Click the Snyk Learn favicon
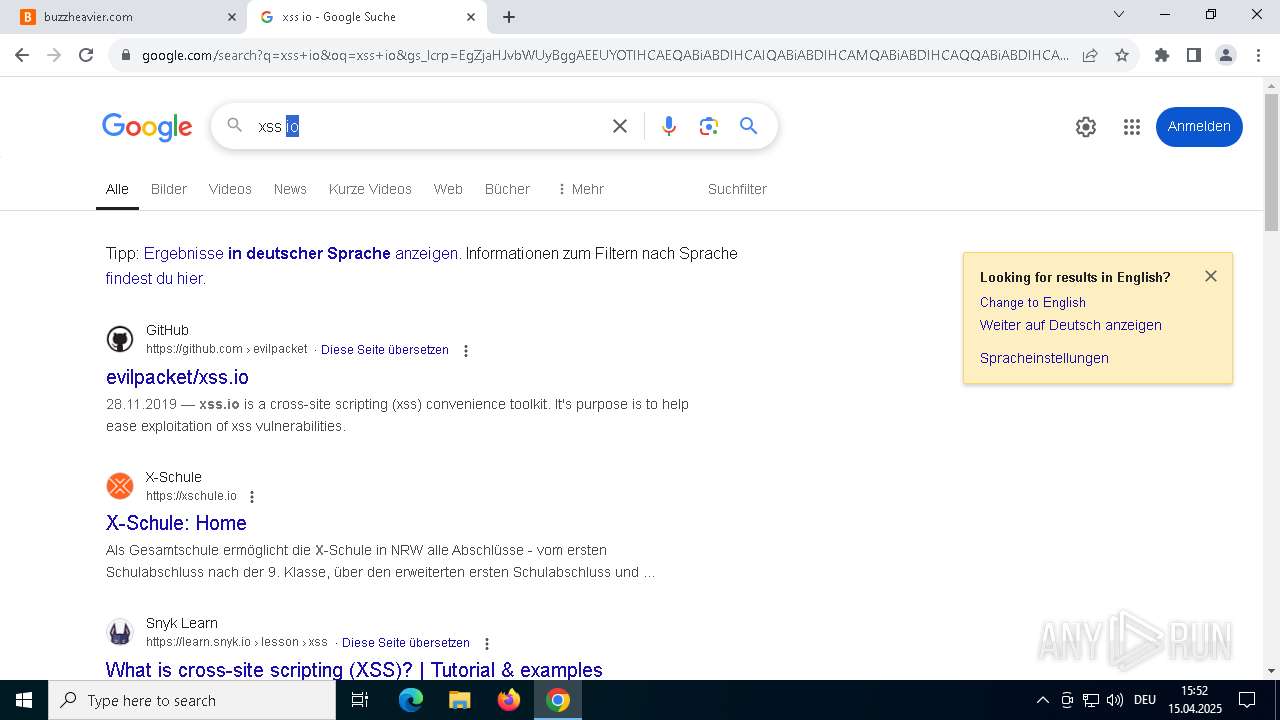Image resolution: width=1280 pixels, height=720 pixels. [120, 633]
